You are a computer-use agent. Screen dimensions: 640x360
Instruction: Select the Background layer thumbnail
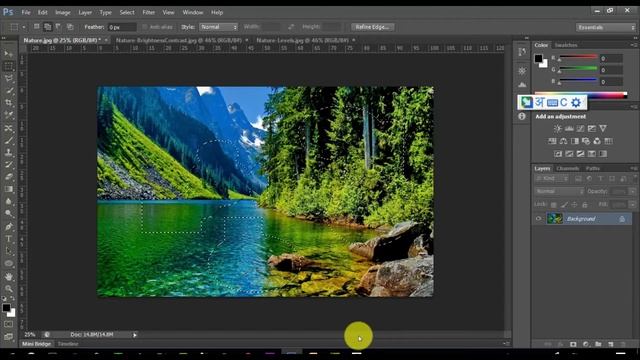coord(555,219)
